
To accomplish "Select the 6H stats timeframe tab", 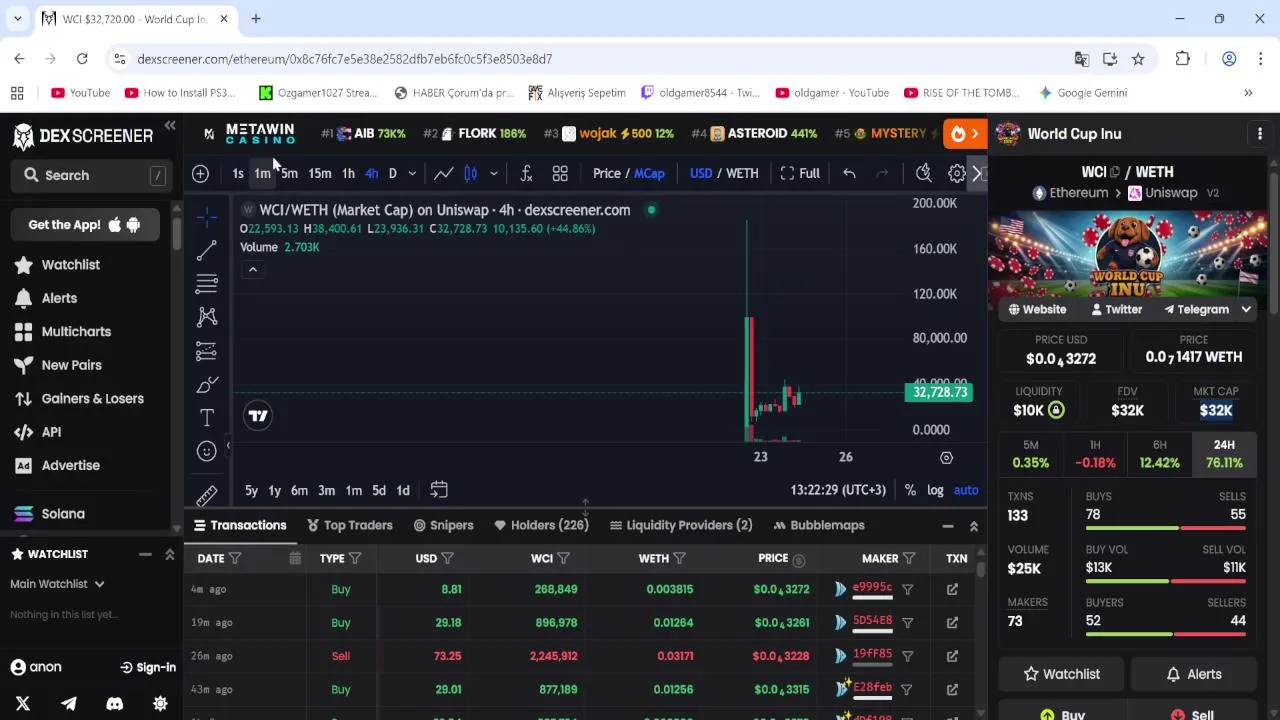I will coord(1160,455).
